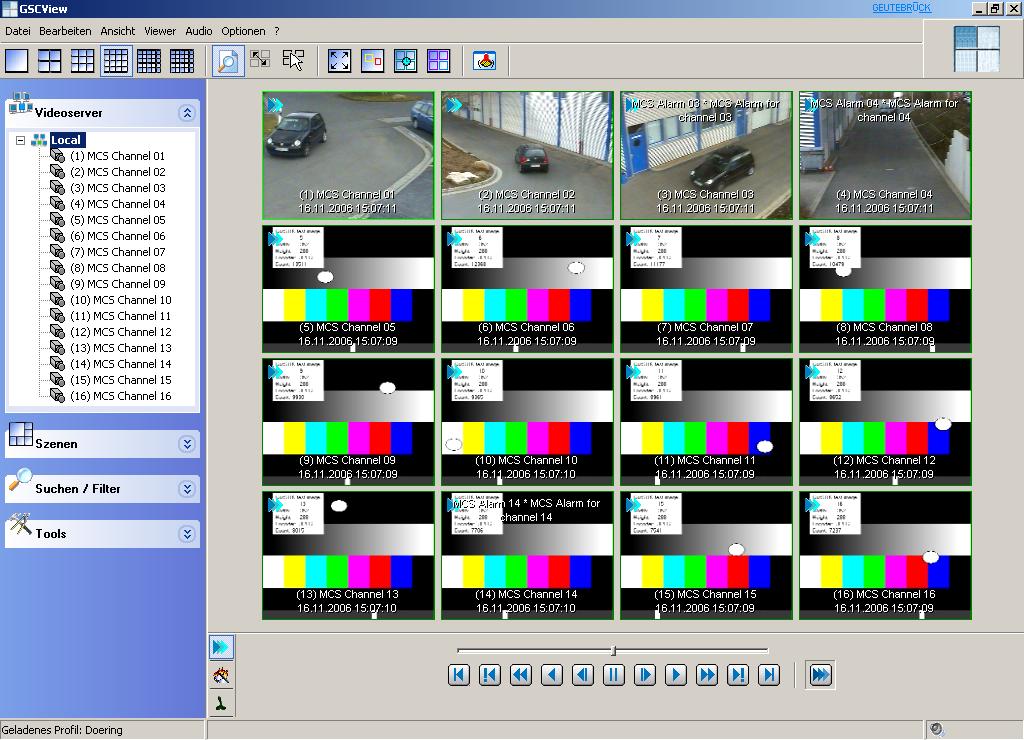Expand the Suchen / Filter panel
The width and height of the screenshot is (1024, 740).
(186, 489)
